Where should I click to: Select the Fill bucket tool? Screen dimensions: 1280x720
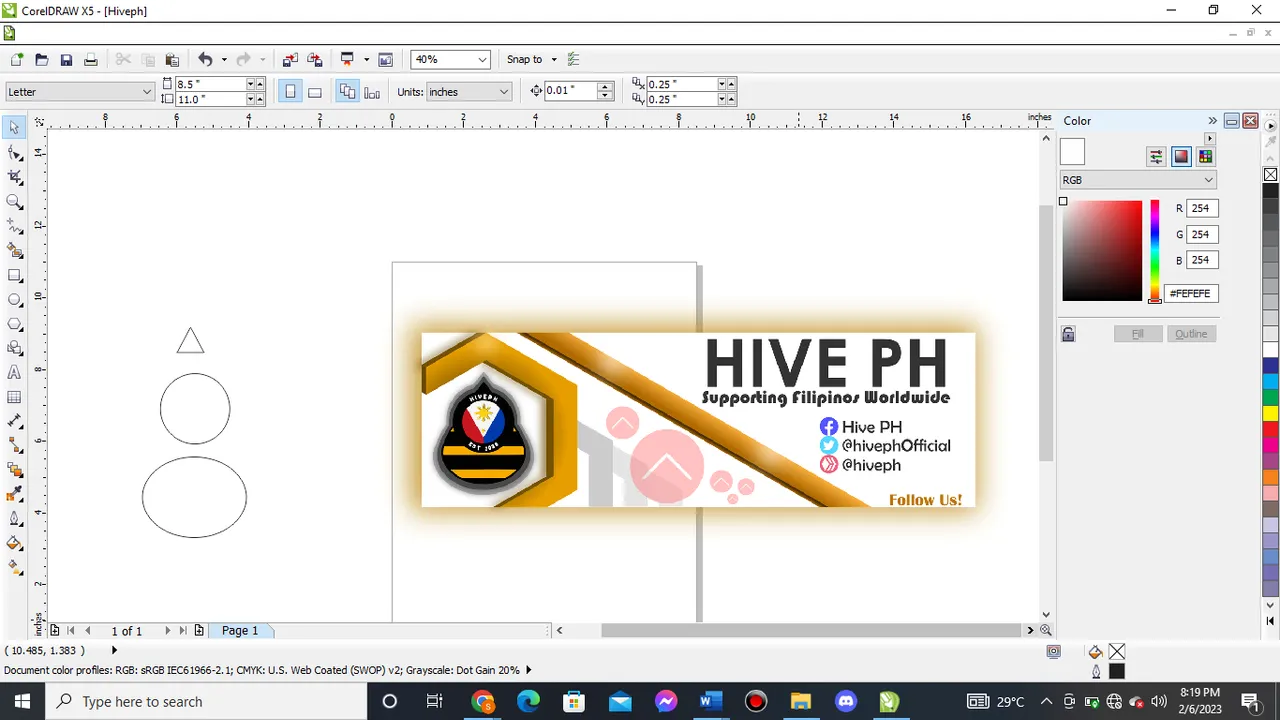point(14,543)
